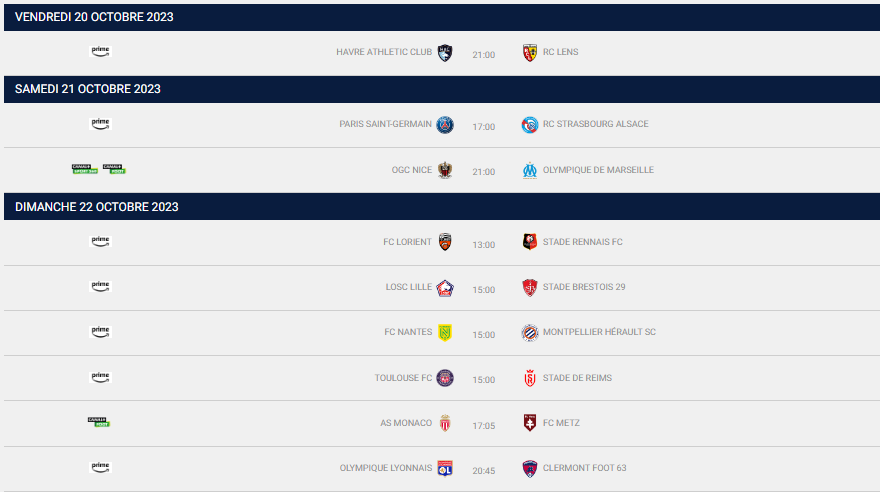The width and height of the screenshot is (880, 492).
Task: Open the Montpellier Hérault SC logo
Action: (530, 333)
